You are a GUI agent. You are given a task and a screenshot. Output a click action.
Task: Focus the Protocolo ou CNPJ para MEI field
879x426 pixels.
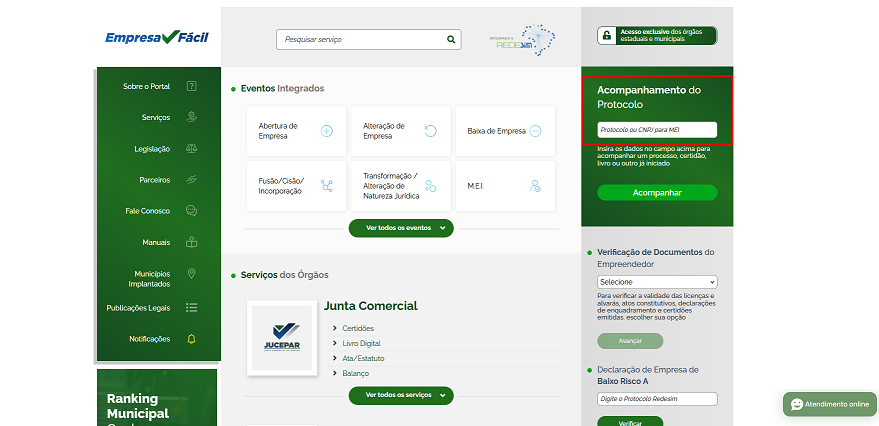coord(657,129)
